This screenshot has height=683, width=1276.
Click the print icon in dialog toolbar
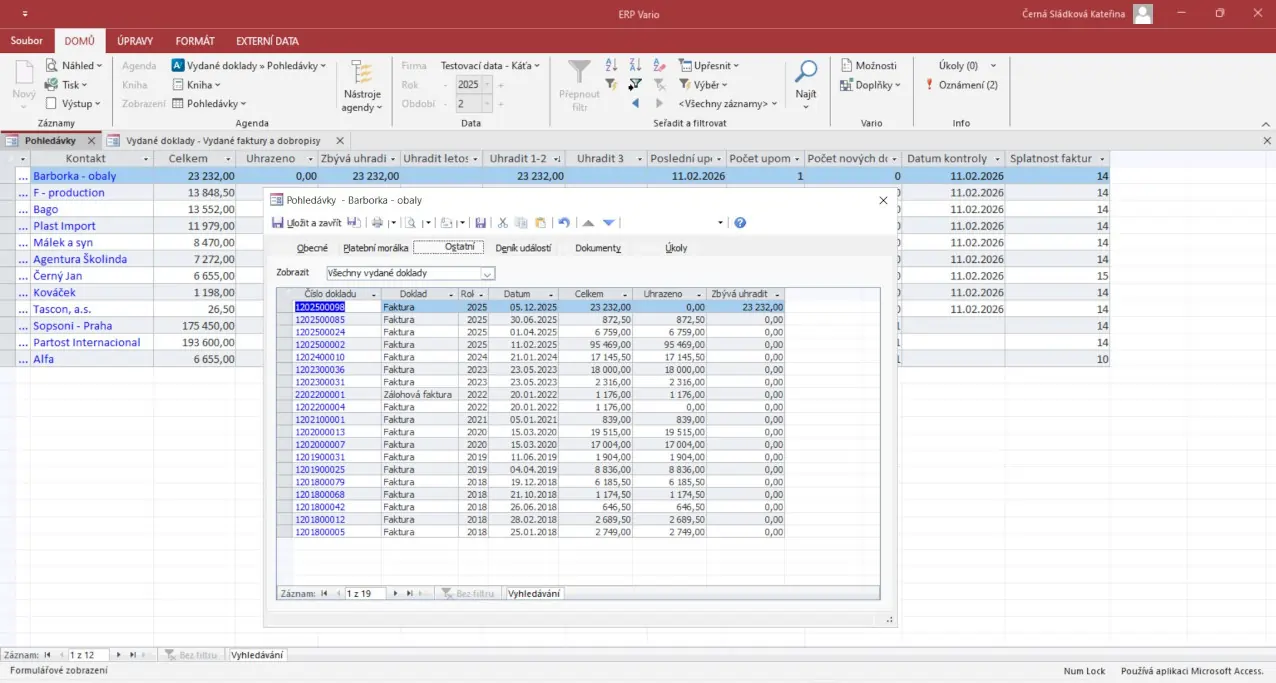click(378, 223)
